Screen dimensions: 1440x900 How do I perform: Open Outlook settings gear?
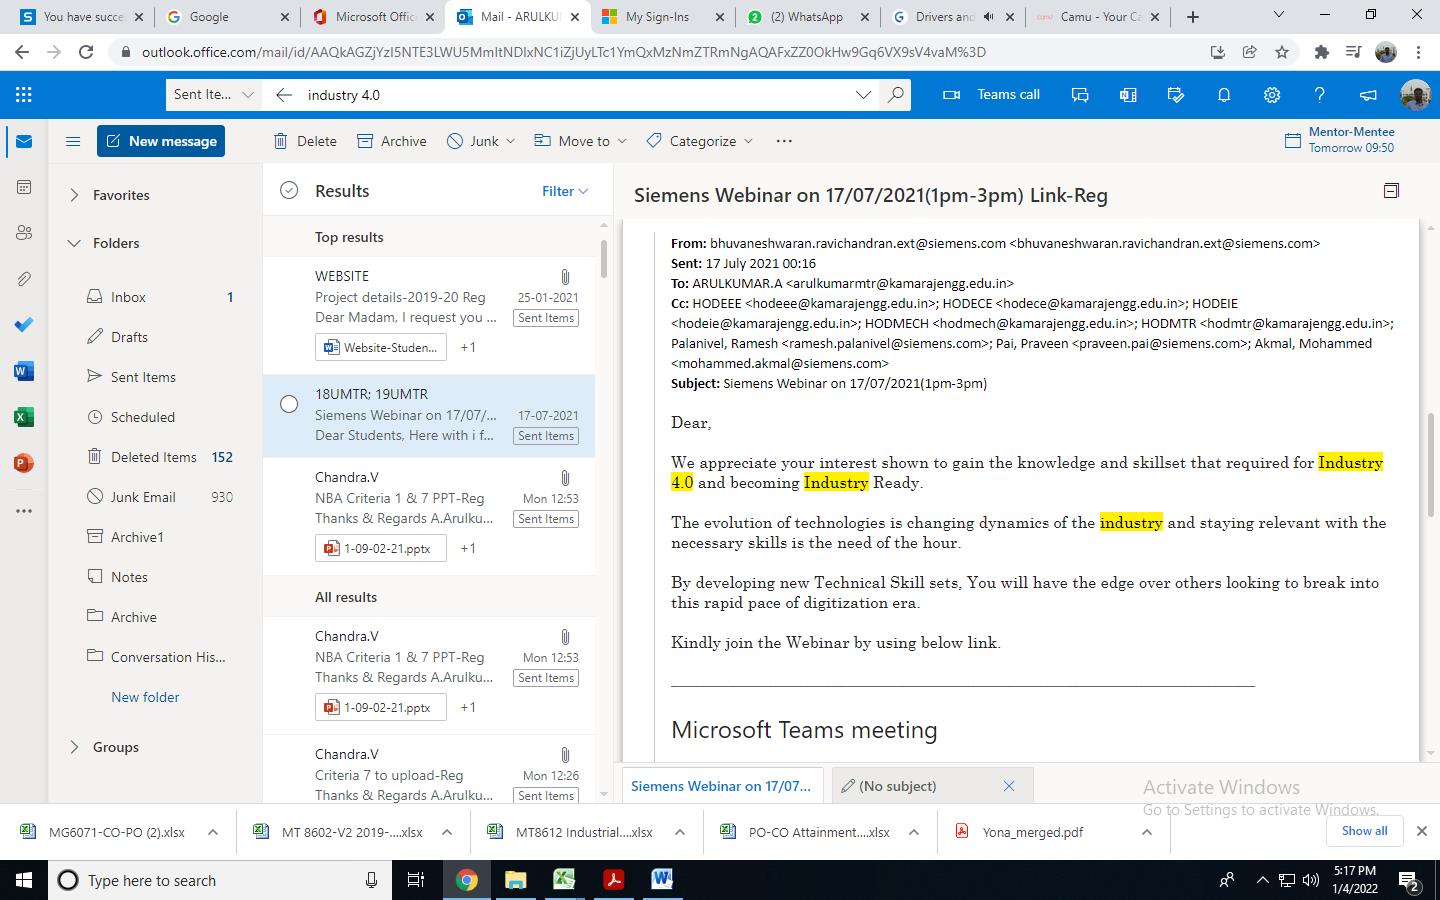1272,95
